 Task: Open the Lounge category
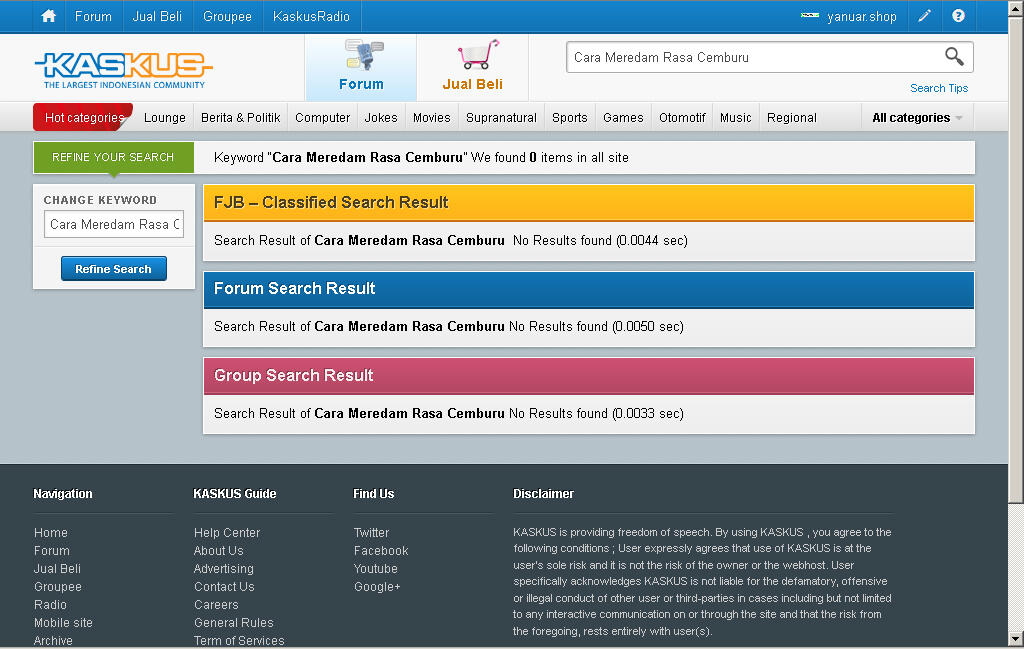(165, 118)
